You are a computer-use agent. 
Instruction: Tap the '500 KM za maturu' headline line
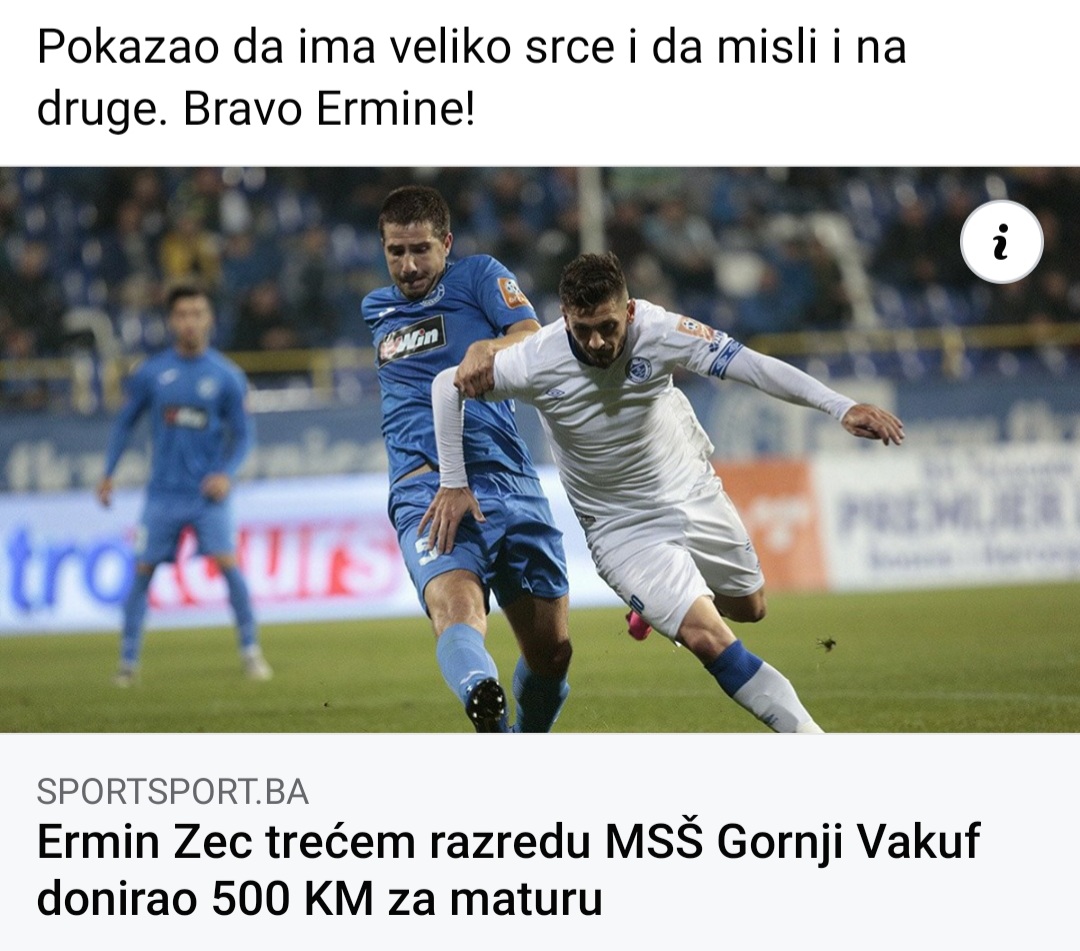point(406,897)
